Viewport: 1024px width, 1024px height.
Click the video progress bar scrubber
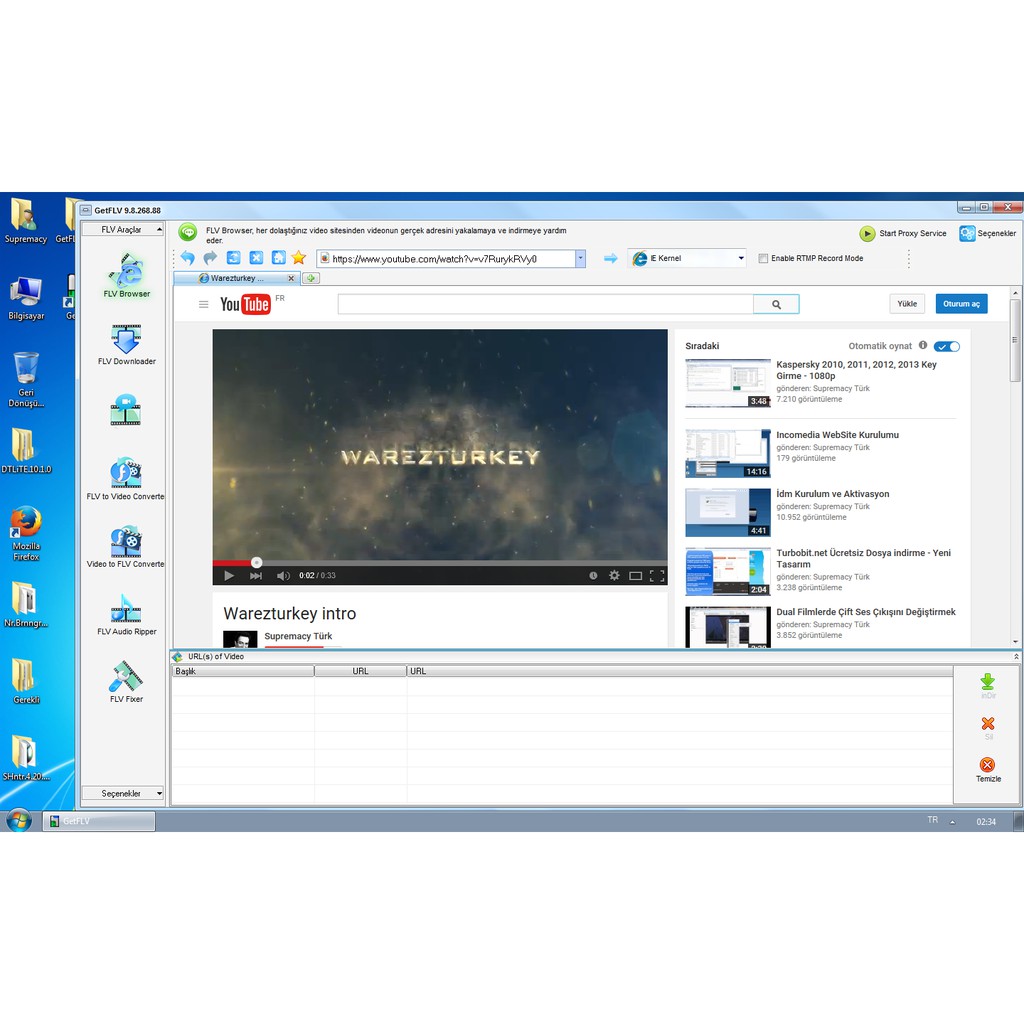[257, 562]
